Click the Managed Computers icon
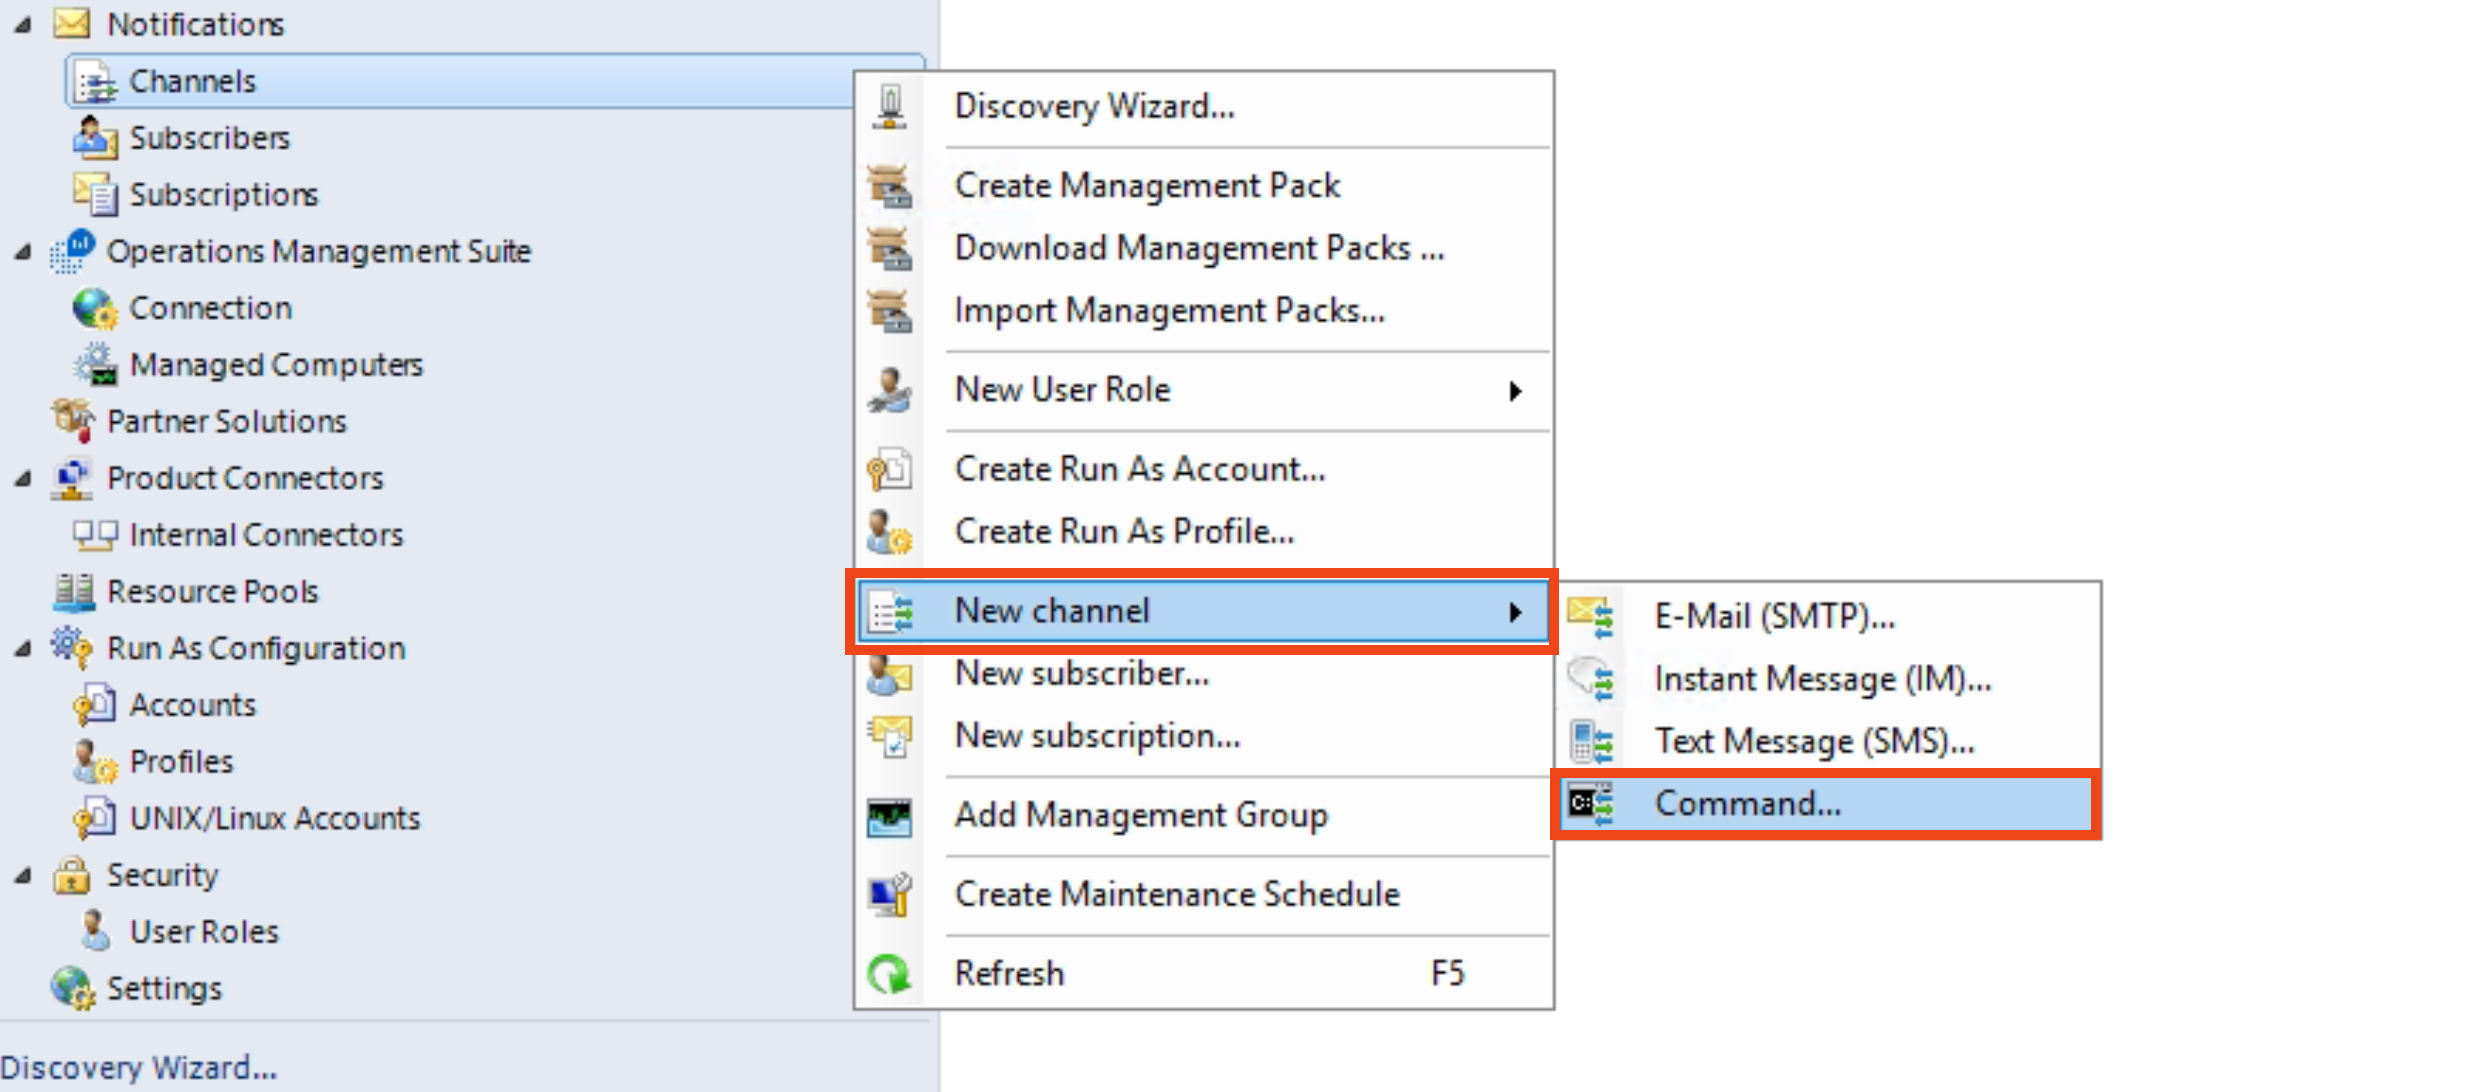Viewport: 2476px width, 1092px height. coord(97,365)
